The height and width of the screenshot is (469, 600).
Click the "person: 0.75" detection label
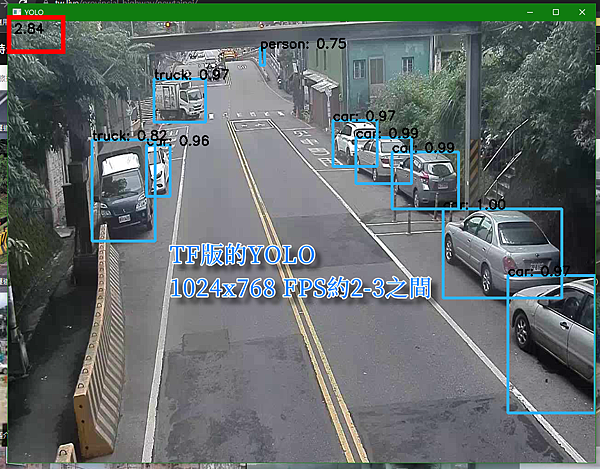[x=303, y=44]
